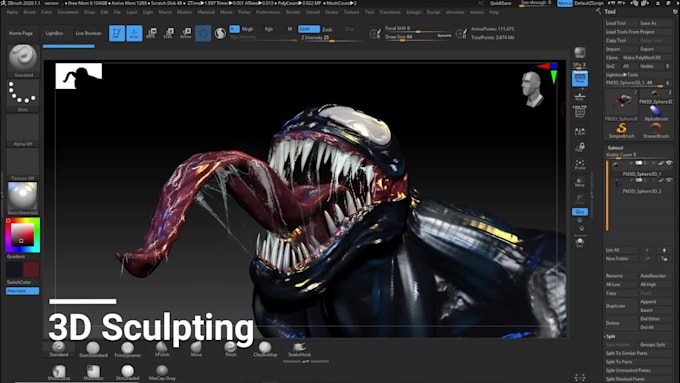Click the sculptris pro round icon
Viewport: 680px width, 383px height.
pyautogui.click(x=220, y=33)
